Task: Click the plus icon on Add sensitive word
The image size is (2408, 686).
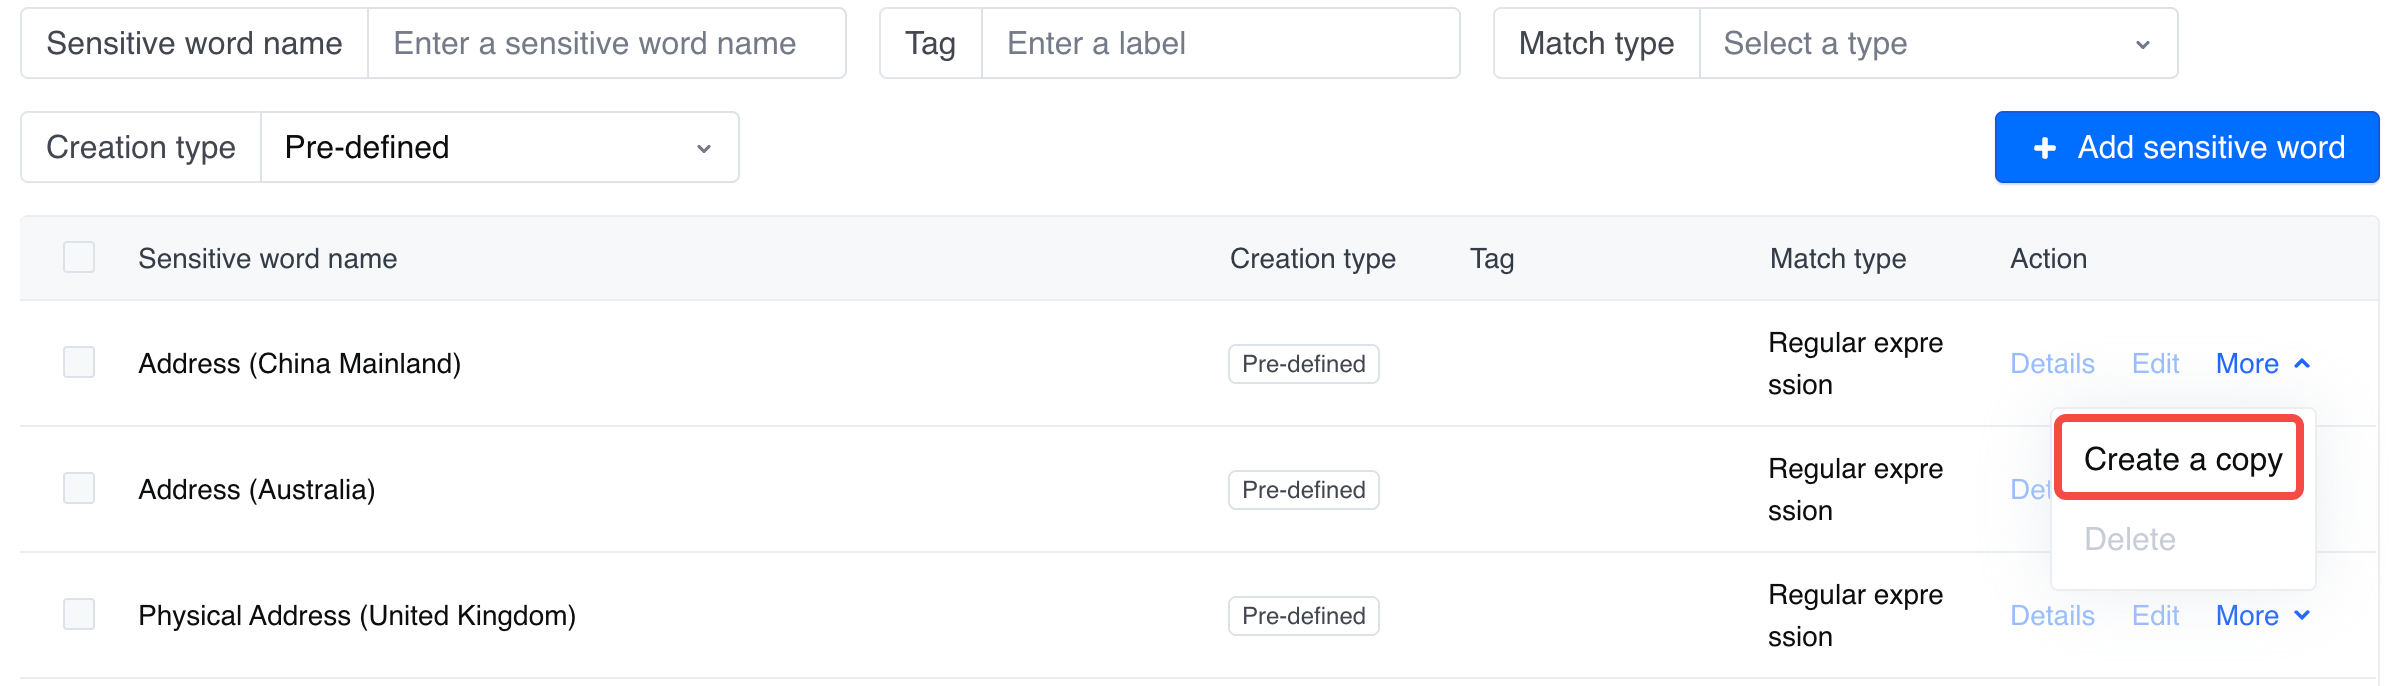Action: point(2045,148)
